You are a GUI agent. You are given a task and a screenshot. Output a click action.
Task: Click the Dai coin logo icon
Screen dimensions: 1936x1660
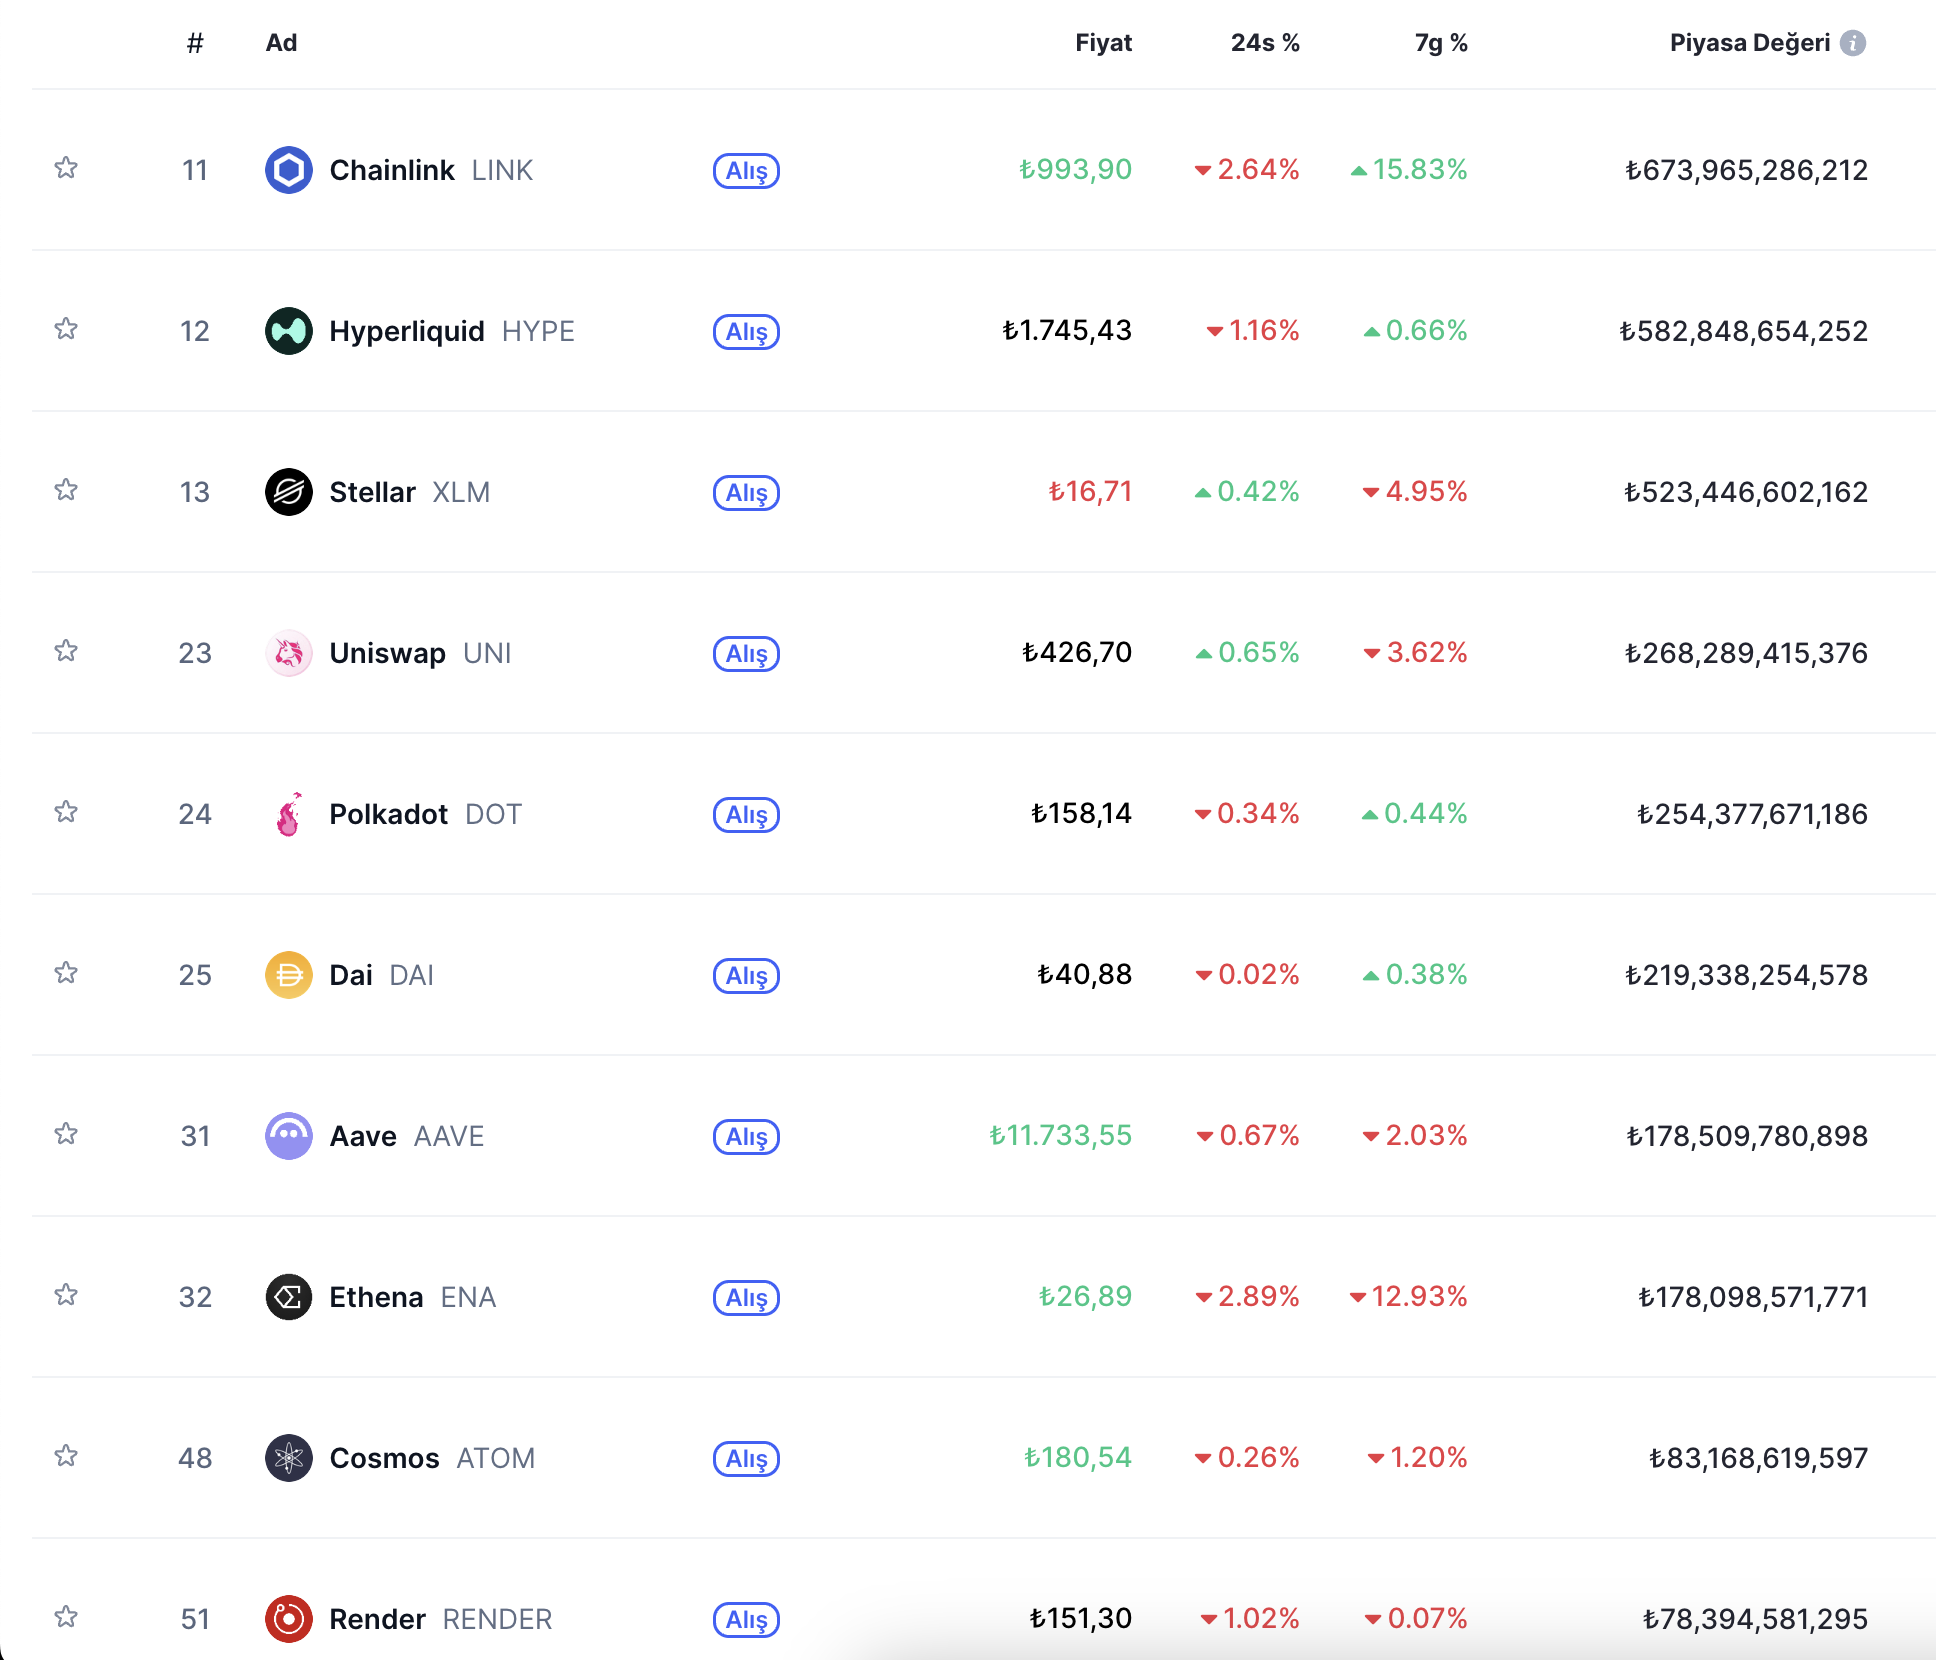pyautogui.click(x=288, y=975)
